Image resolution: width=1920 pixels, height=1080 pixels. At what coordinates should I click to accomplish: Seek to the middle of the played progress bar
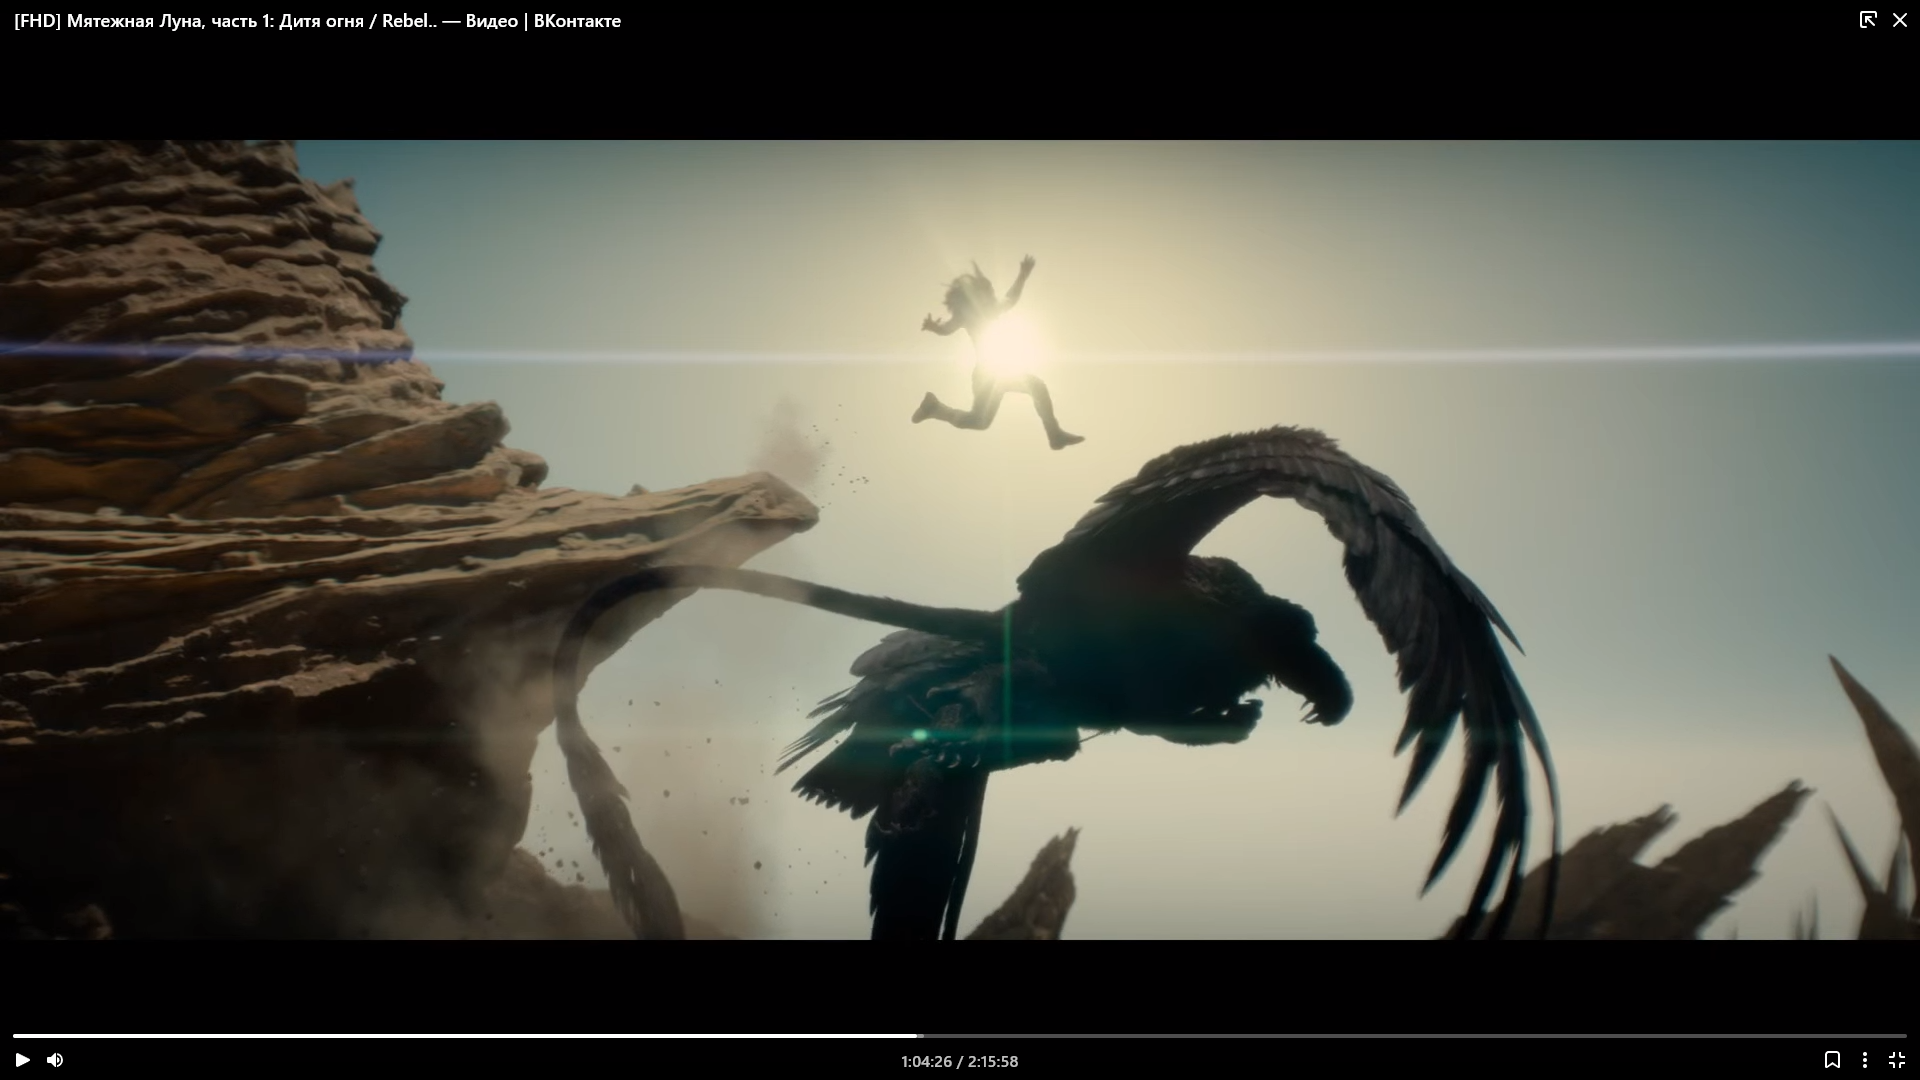coord(465,1036)
